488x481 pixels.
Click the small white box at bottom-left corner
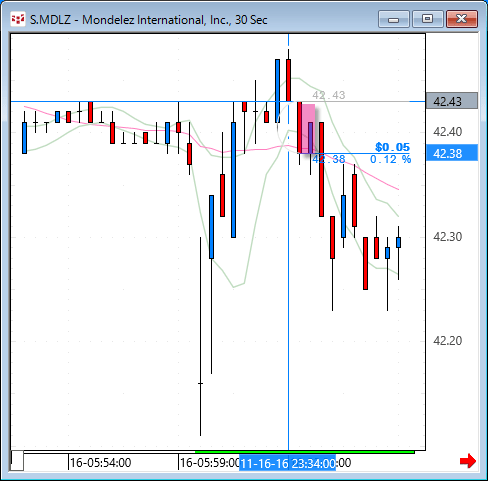(x=17, y=461)
